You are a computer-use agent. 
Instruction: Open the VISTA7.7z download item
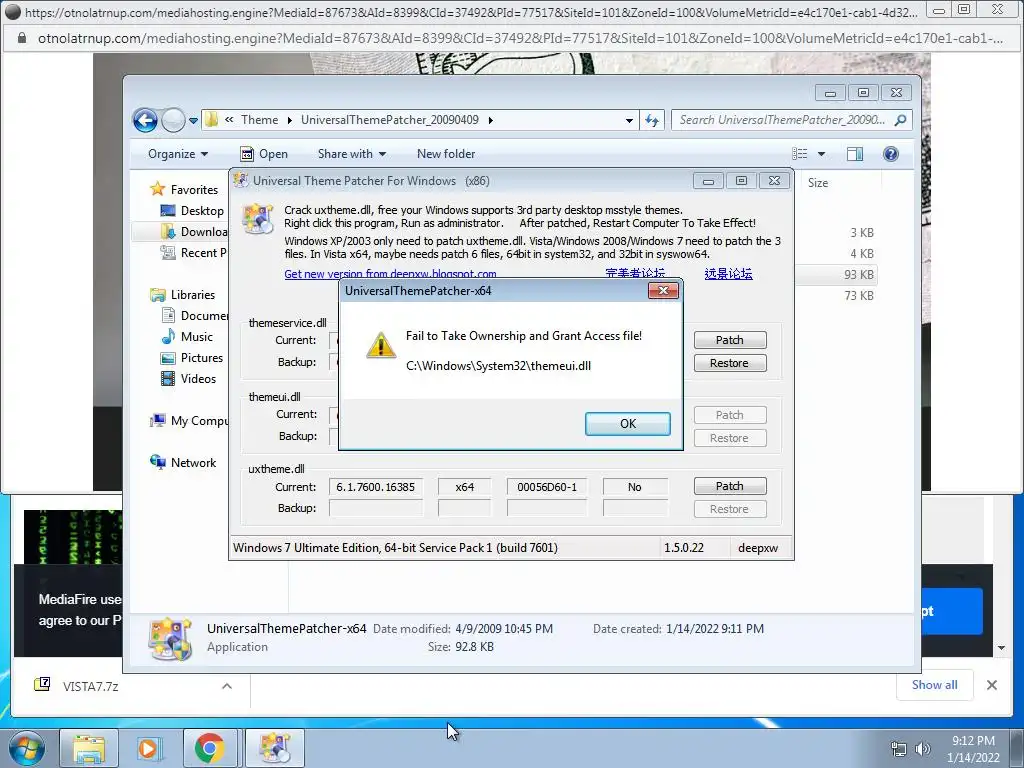click(x=91, y=686)
